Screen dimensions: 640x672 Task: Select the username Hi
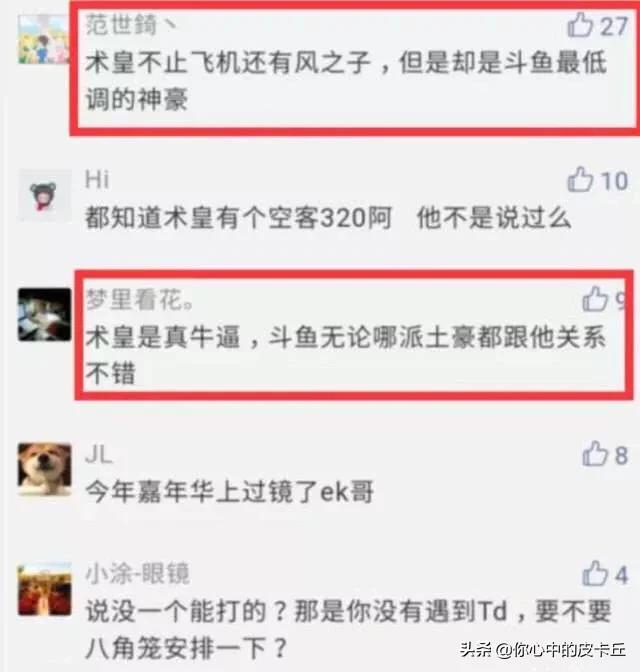pyautogui.click(x=97, y=179)
